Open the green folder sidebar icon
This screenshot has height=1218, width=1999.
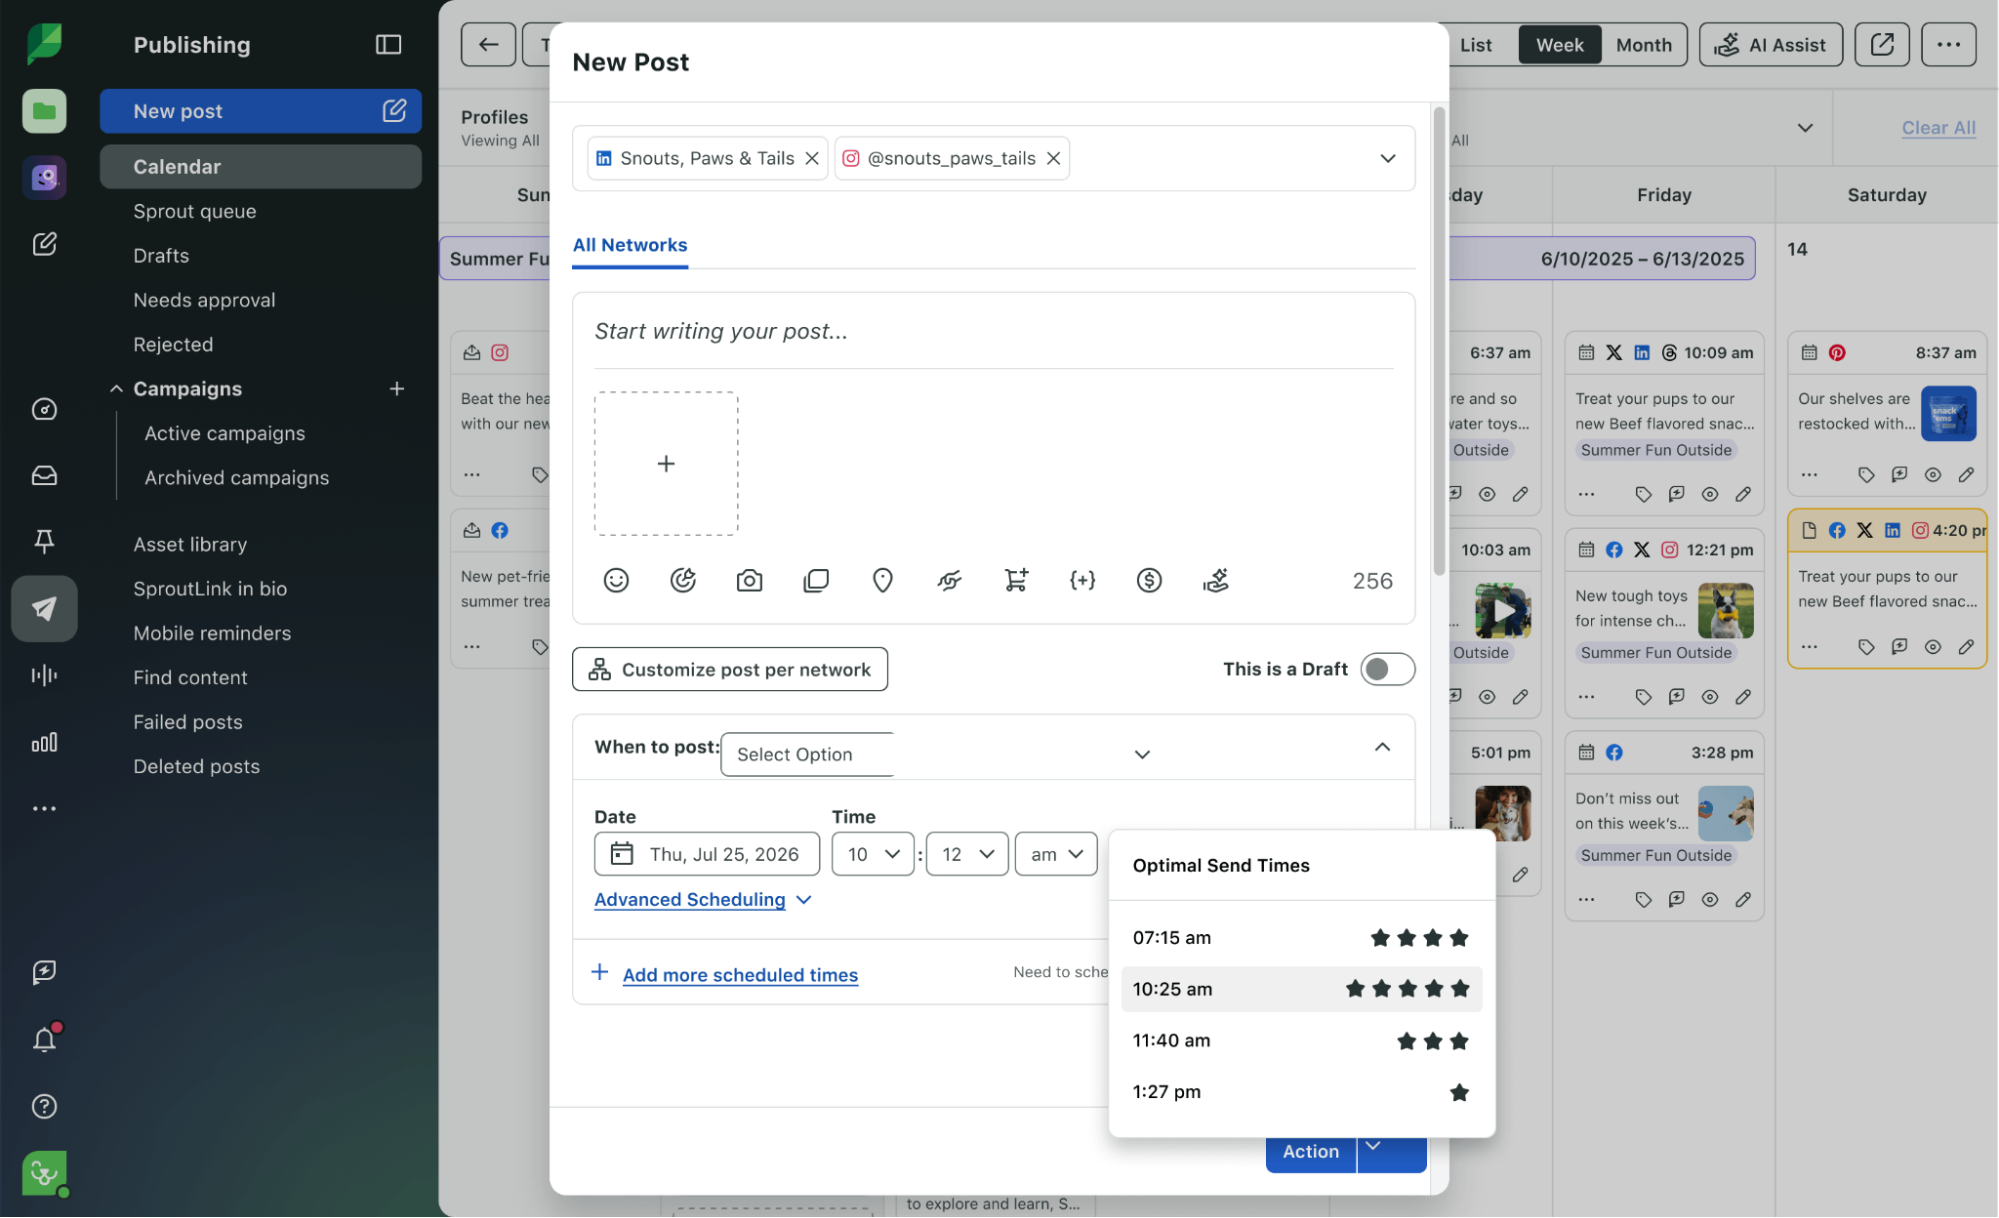[44, 111]
